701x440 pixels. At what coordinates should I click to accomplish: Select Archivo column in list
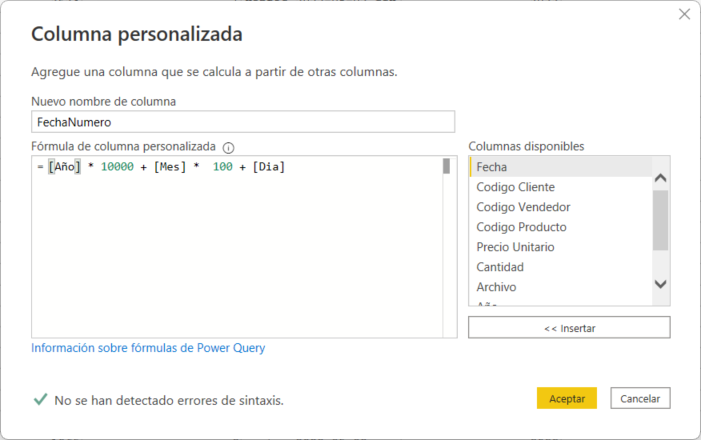(561, 287)
